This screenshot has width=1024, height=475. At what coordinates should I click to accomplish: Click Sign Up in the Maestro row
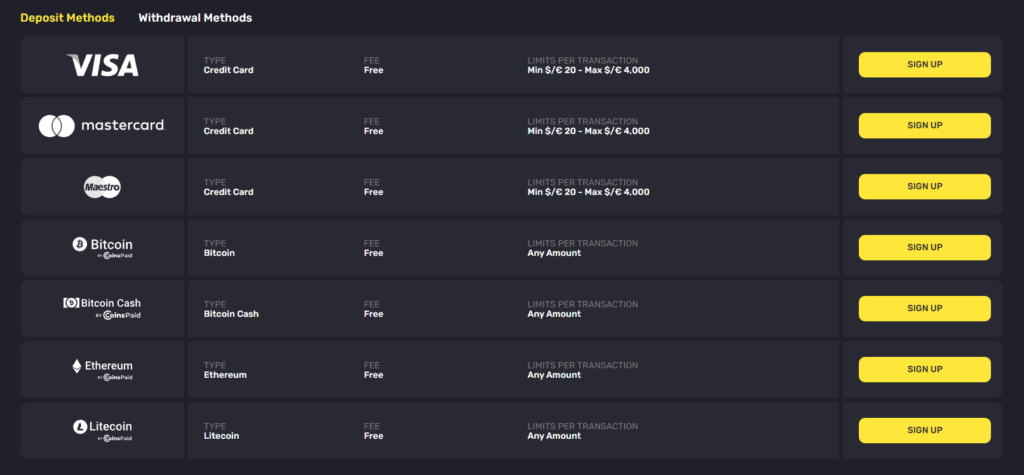[x=924, y=186]
